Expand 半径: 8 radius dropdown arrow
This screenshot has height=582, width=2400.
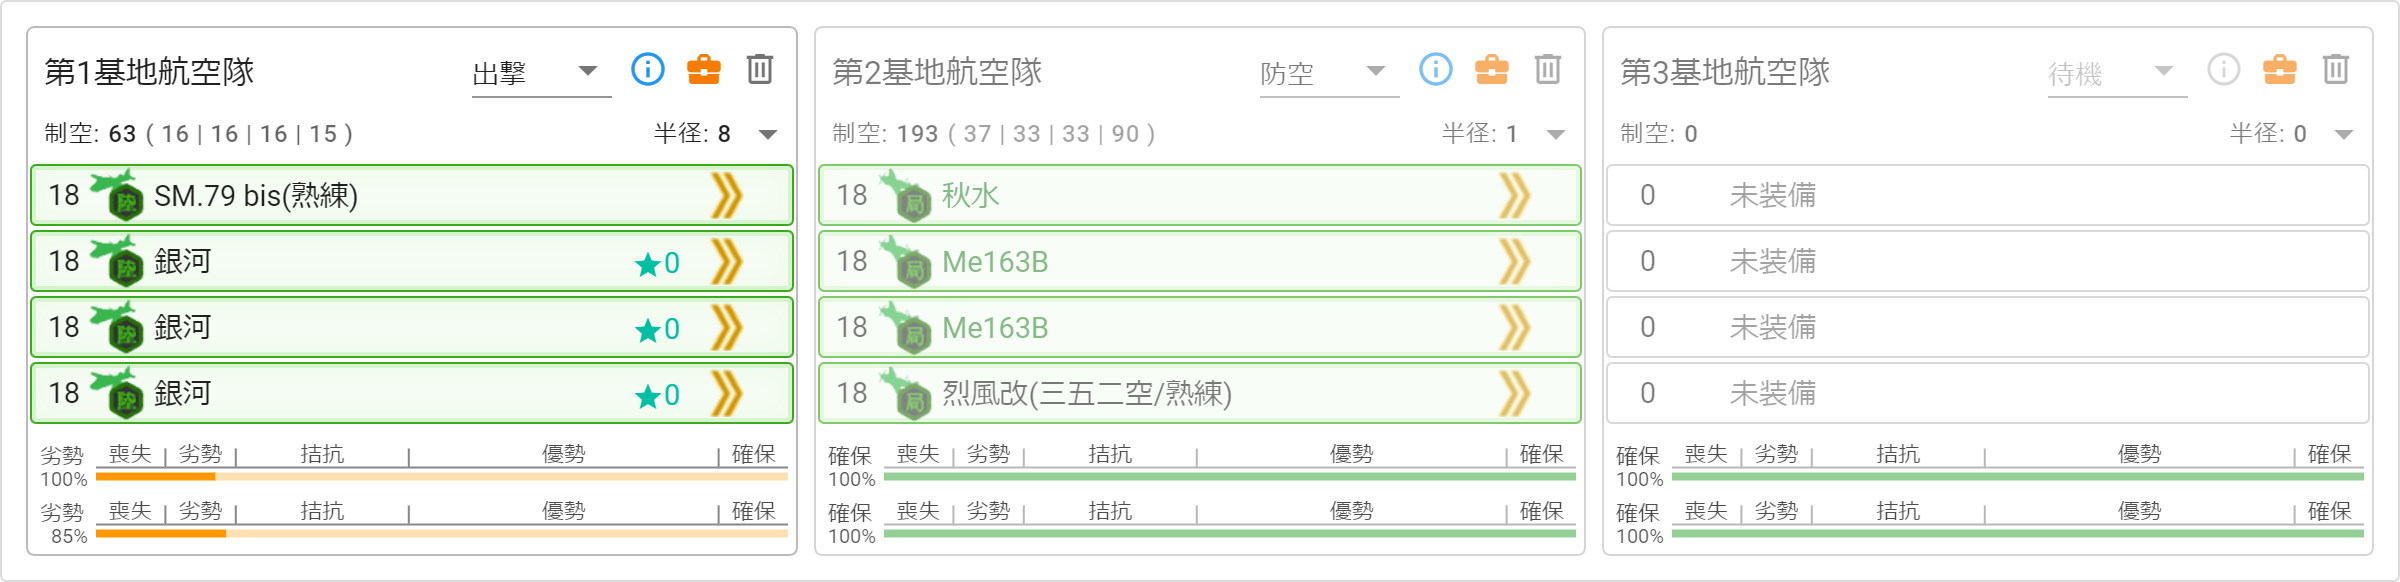tap(768, 134)
